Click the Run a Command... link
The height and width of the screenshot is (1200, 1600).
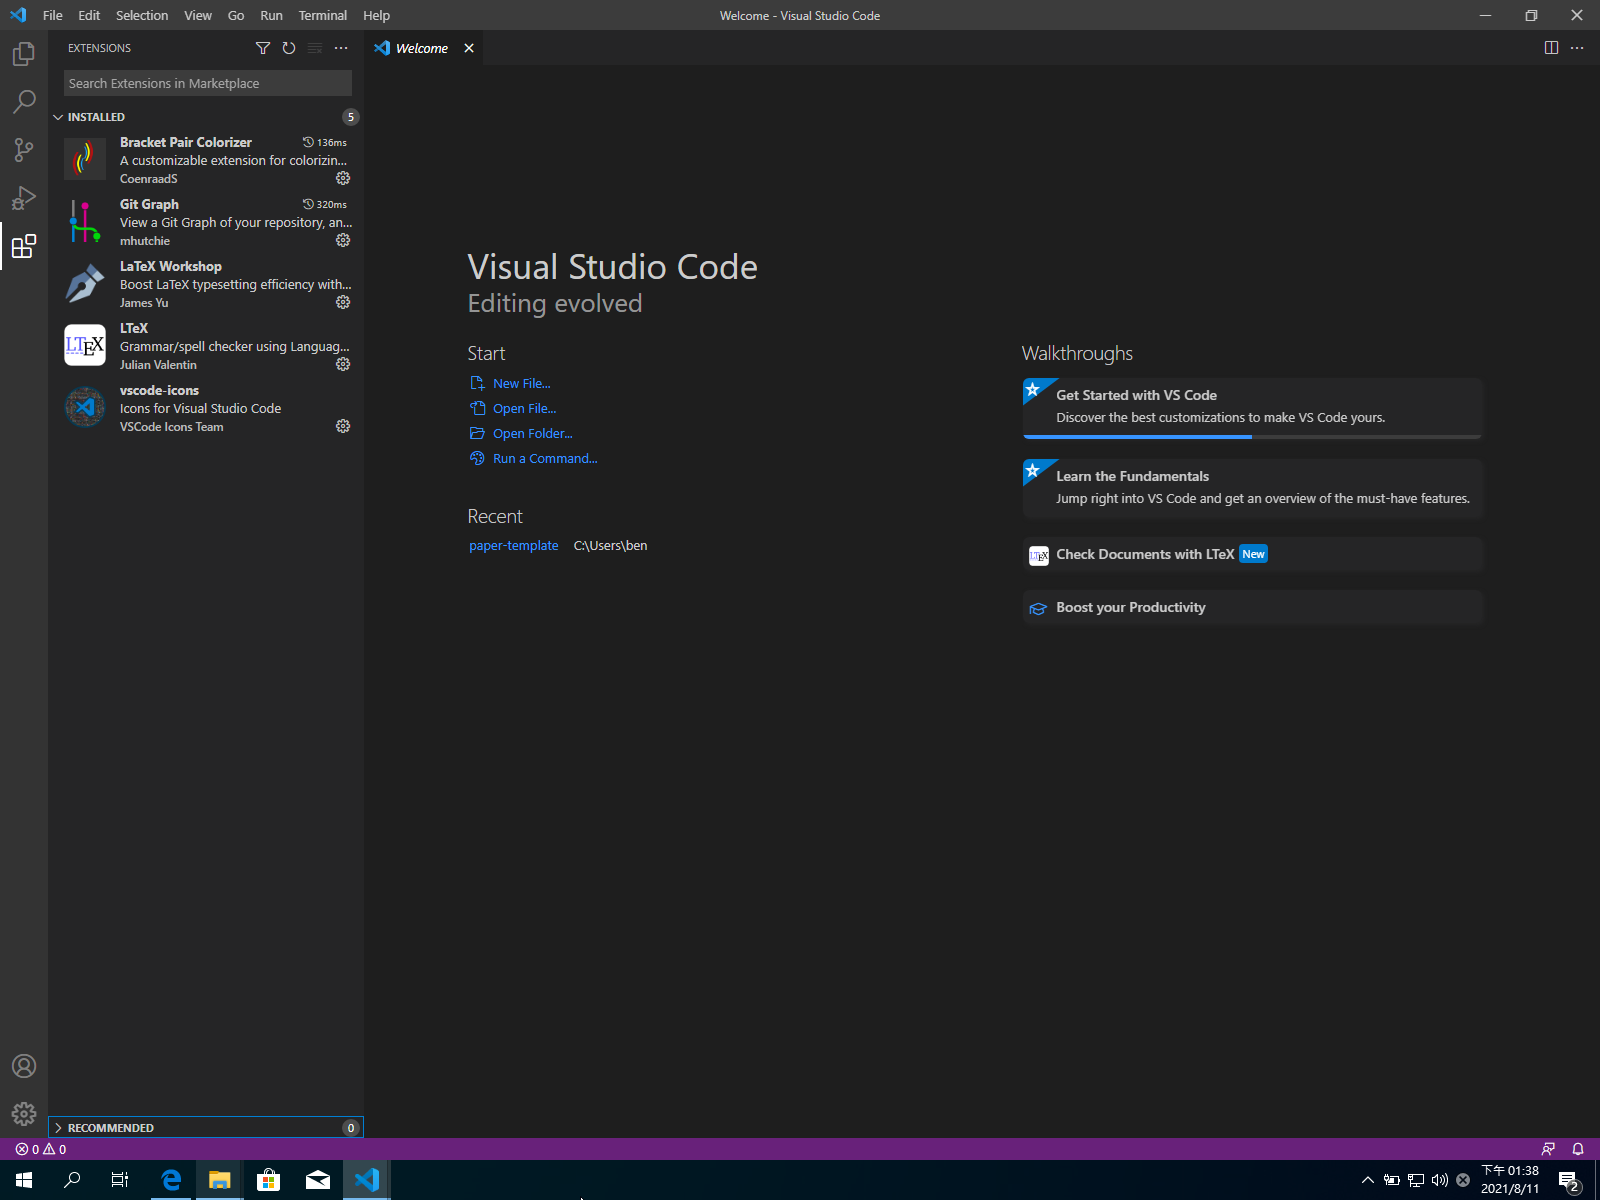(x=545, y=458)
